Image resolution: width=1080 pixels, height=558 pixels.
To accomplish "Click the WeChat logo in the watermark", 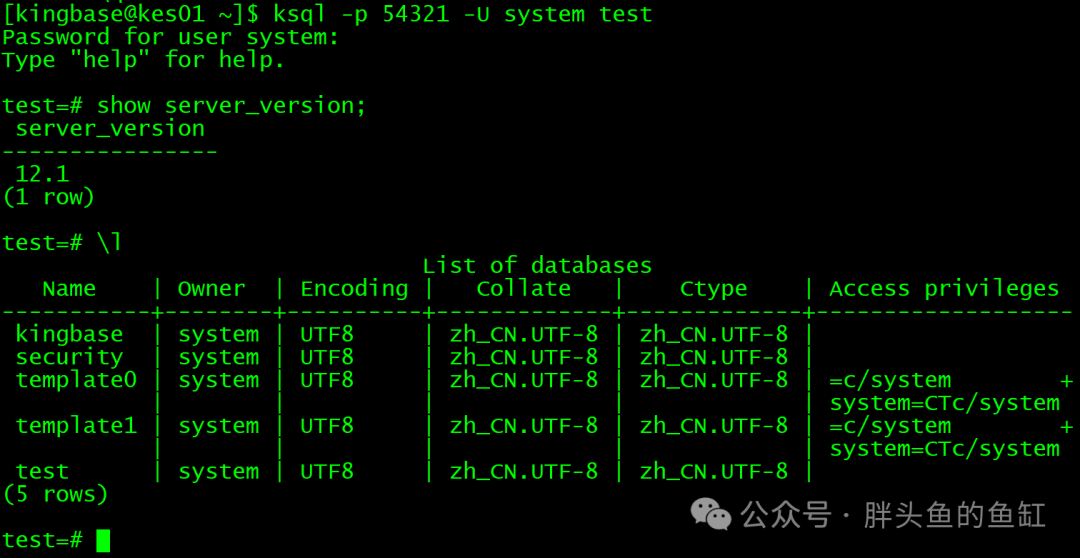I will point(711,514).
